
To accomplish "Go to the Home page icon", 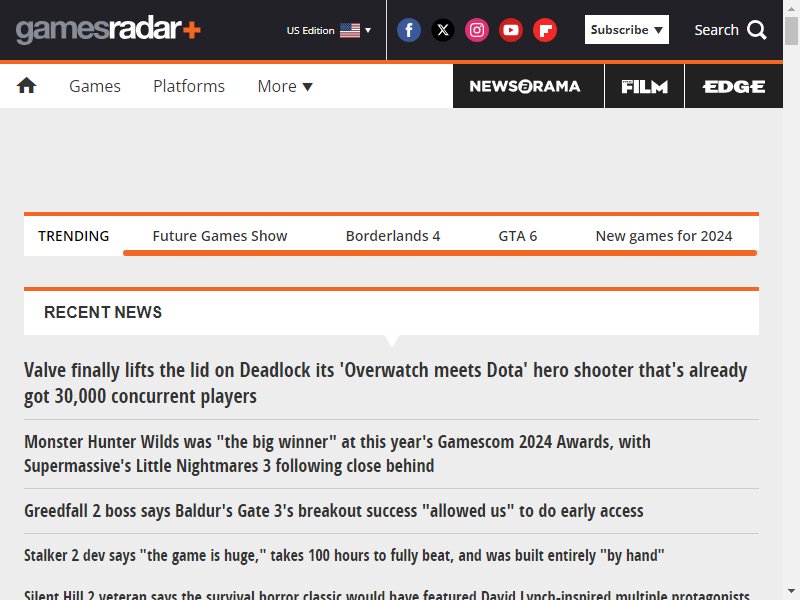I will pos(27,86).
